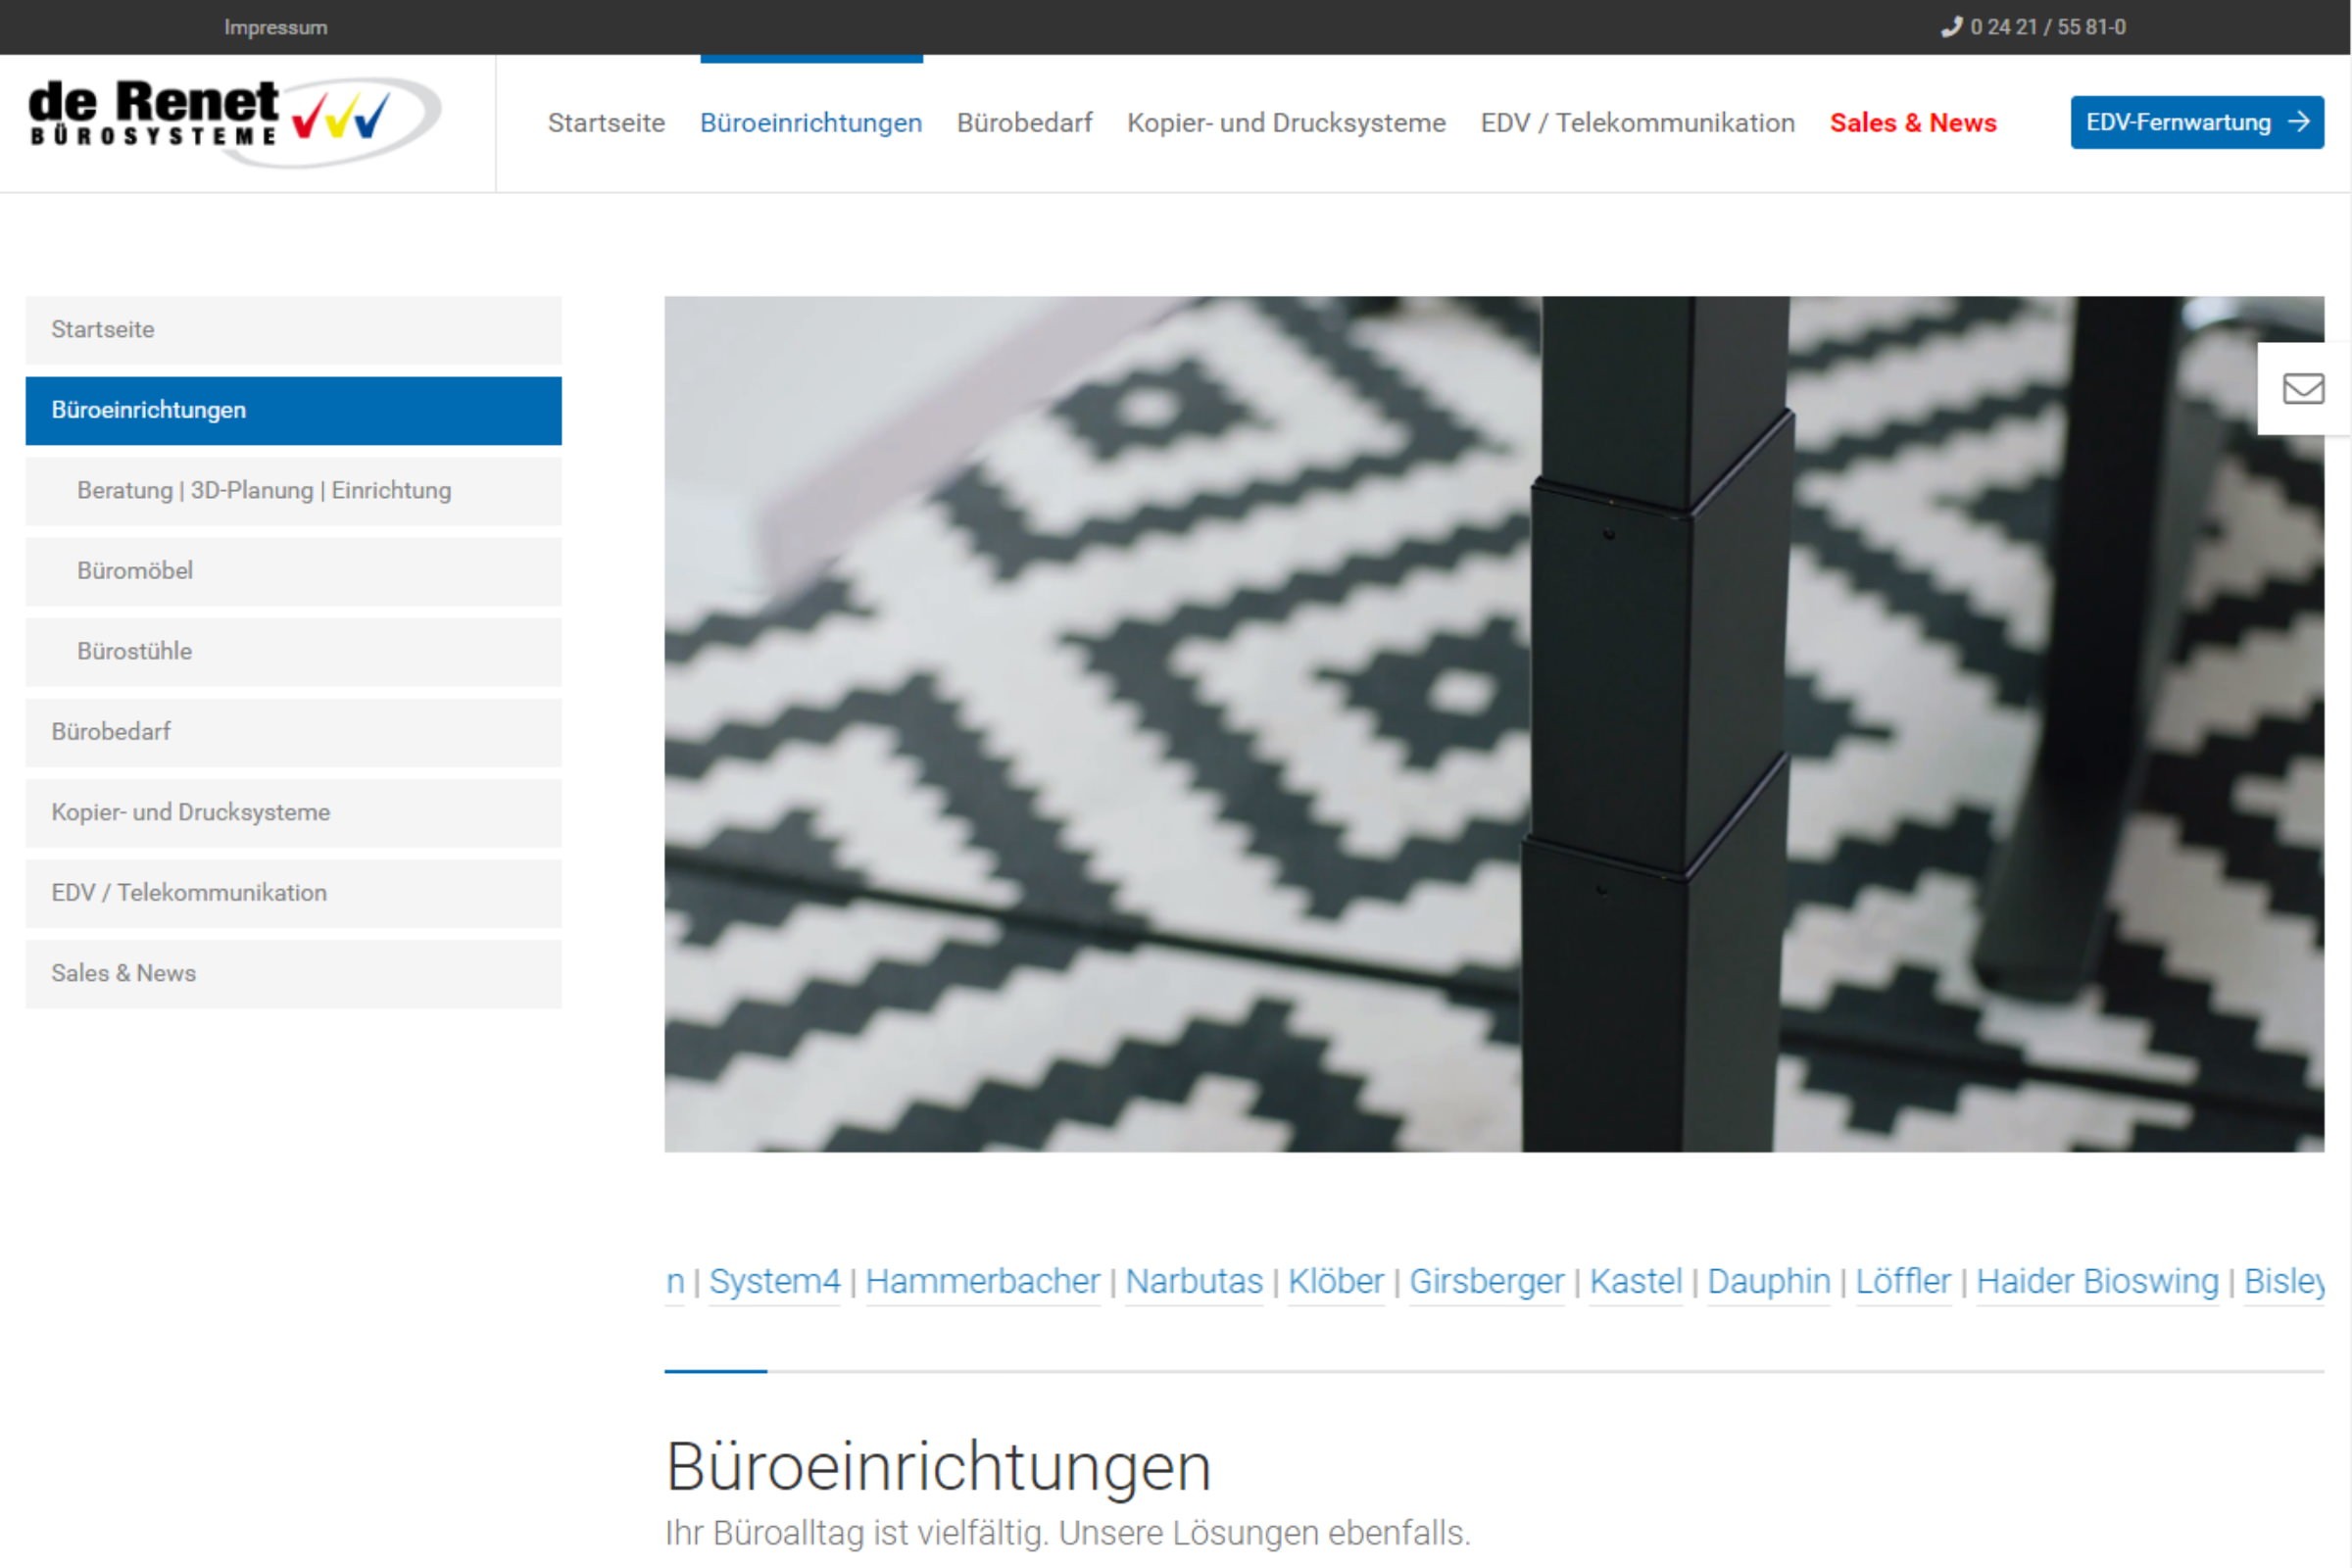Go to Sales & News in top navigation
Viewport: 2352px width, 1568px height.
click(x=1912, y=123)
